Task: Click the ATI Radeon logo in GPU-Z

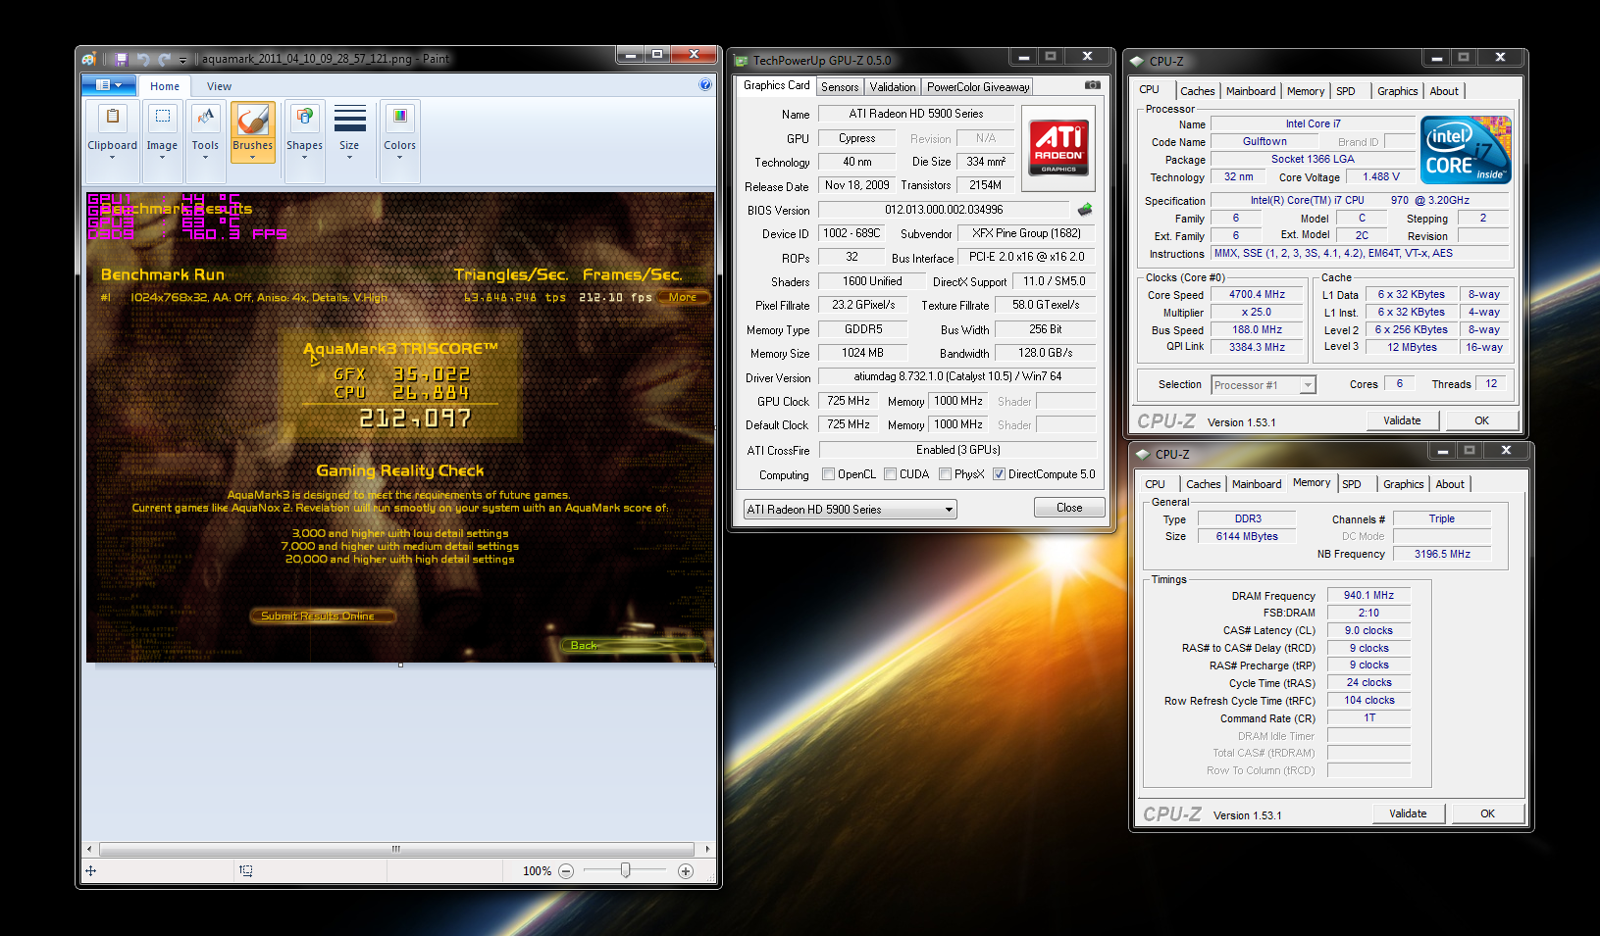Action: pyautogui.click(x=1058, y=148)
